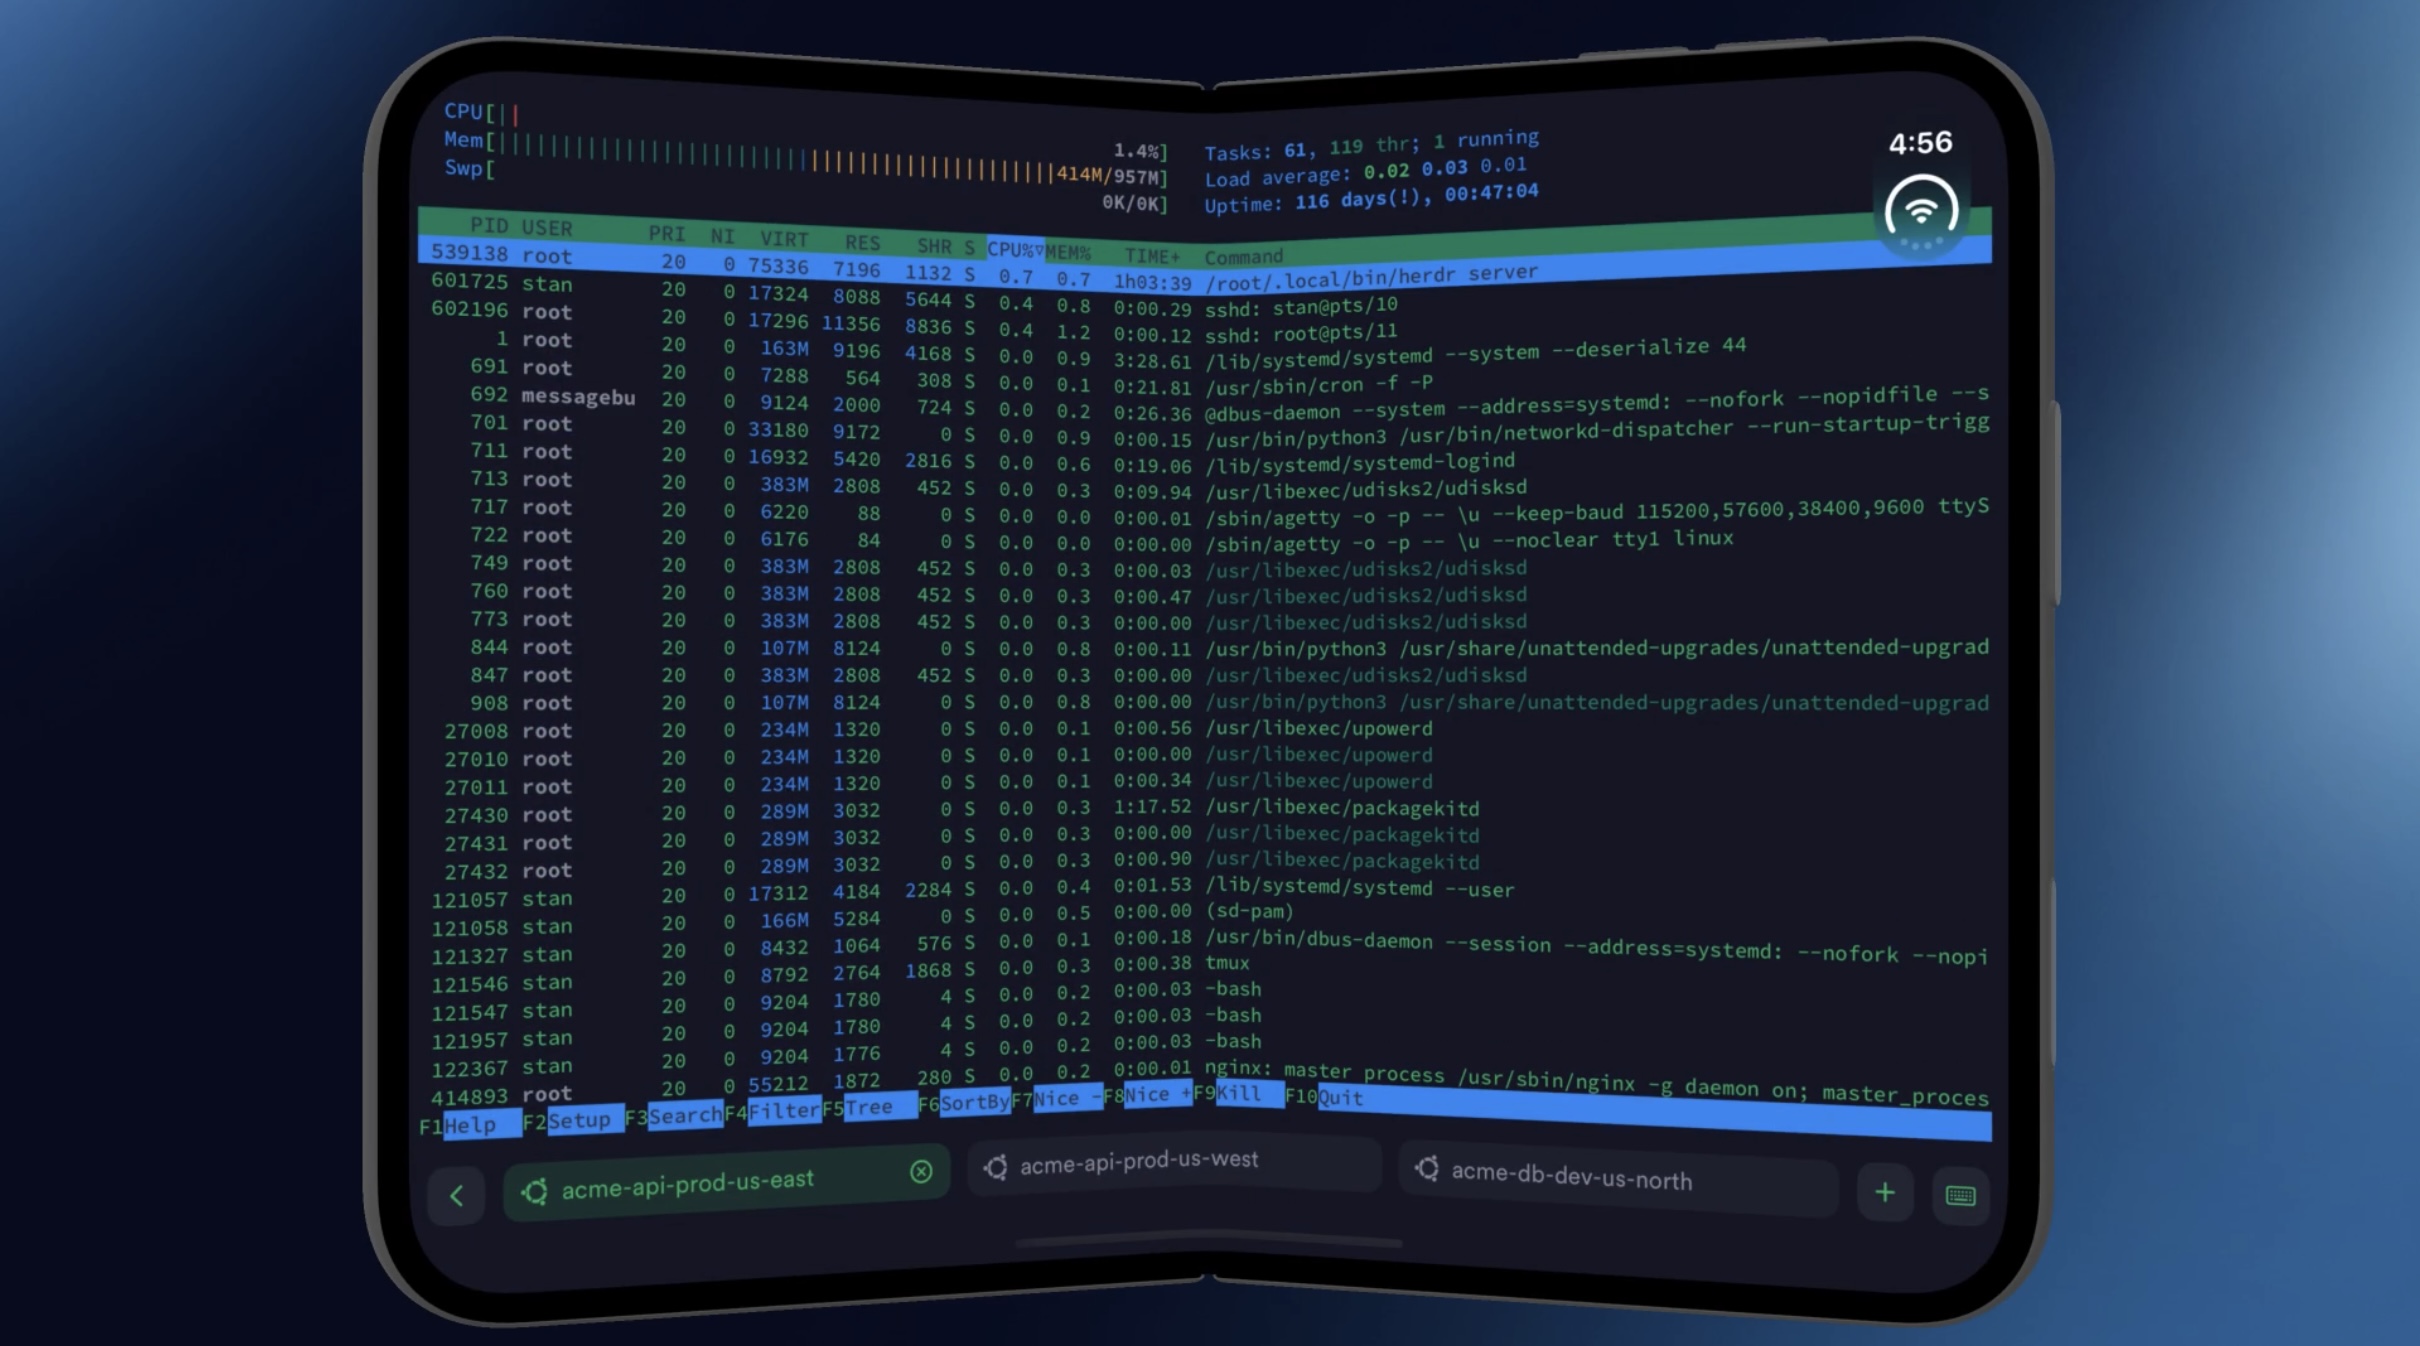The image size is (2420, 1346).
Task: Click the RES column header
Action: click(862, 242)
